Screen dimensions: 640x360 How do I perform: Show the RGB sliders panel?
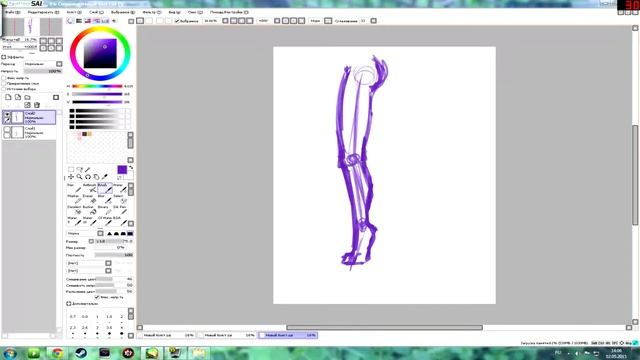(79, 21)
